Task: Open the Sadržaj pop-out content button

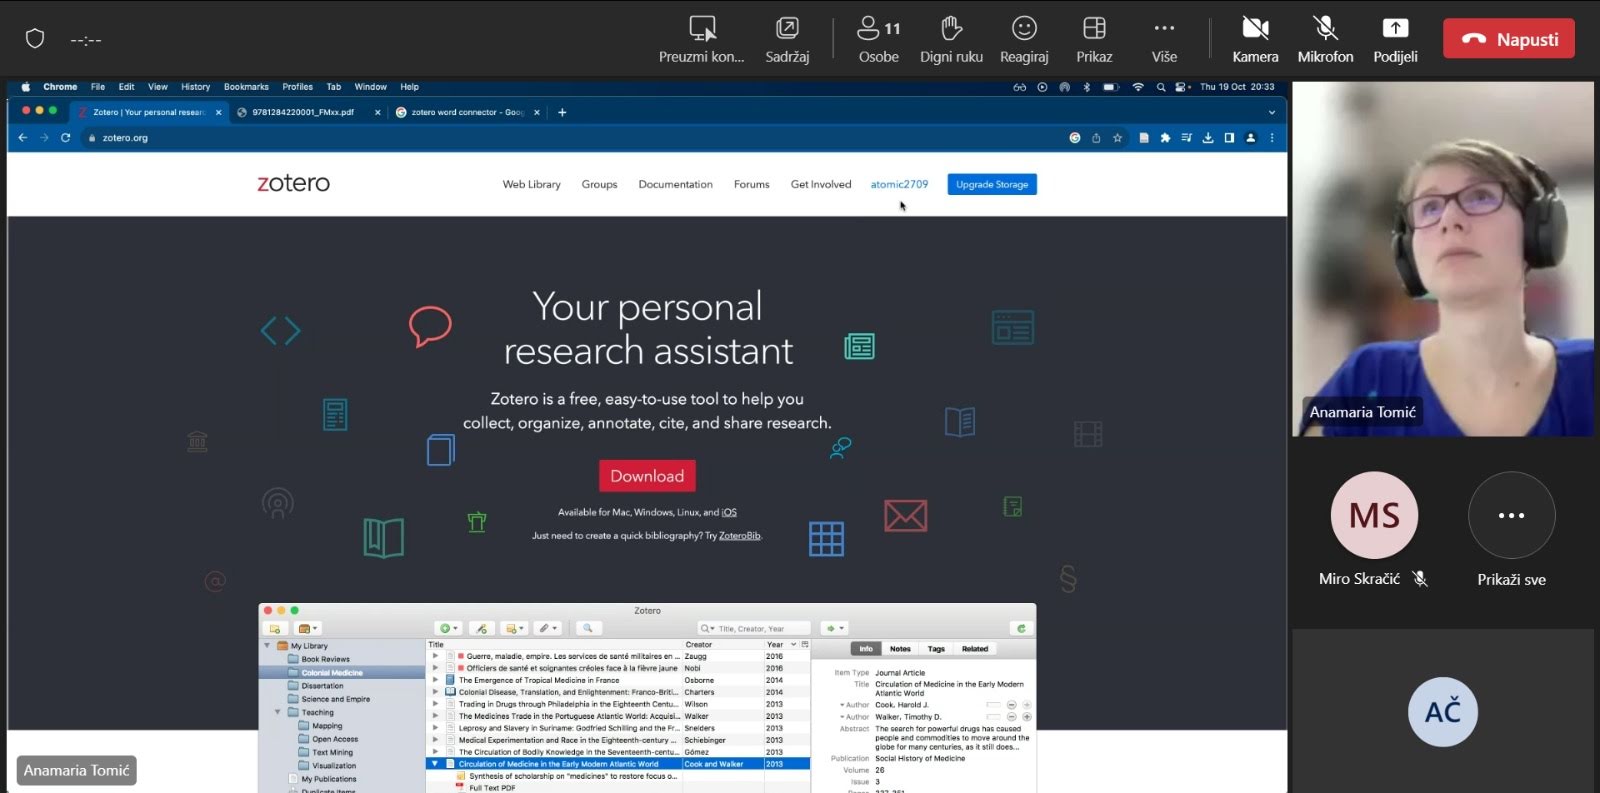Action: pyautogui.click(x=787, y=40)
